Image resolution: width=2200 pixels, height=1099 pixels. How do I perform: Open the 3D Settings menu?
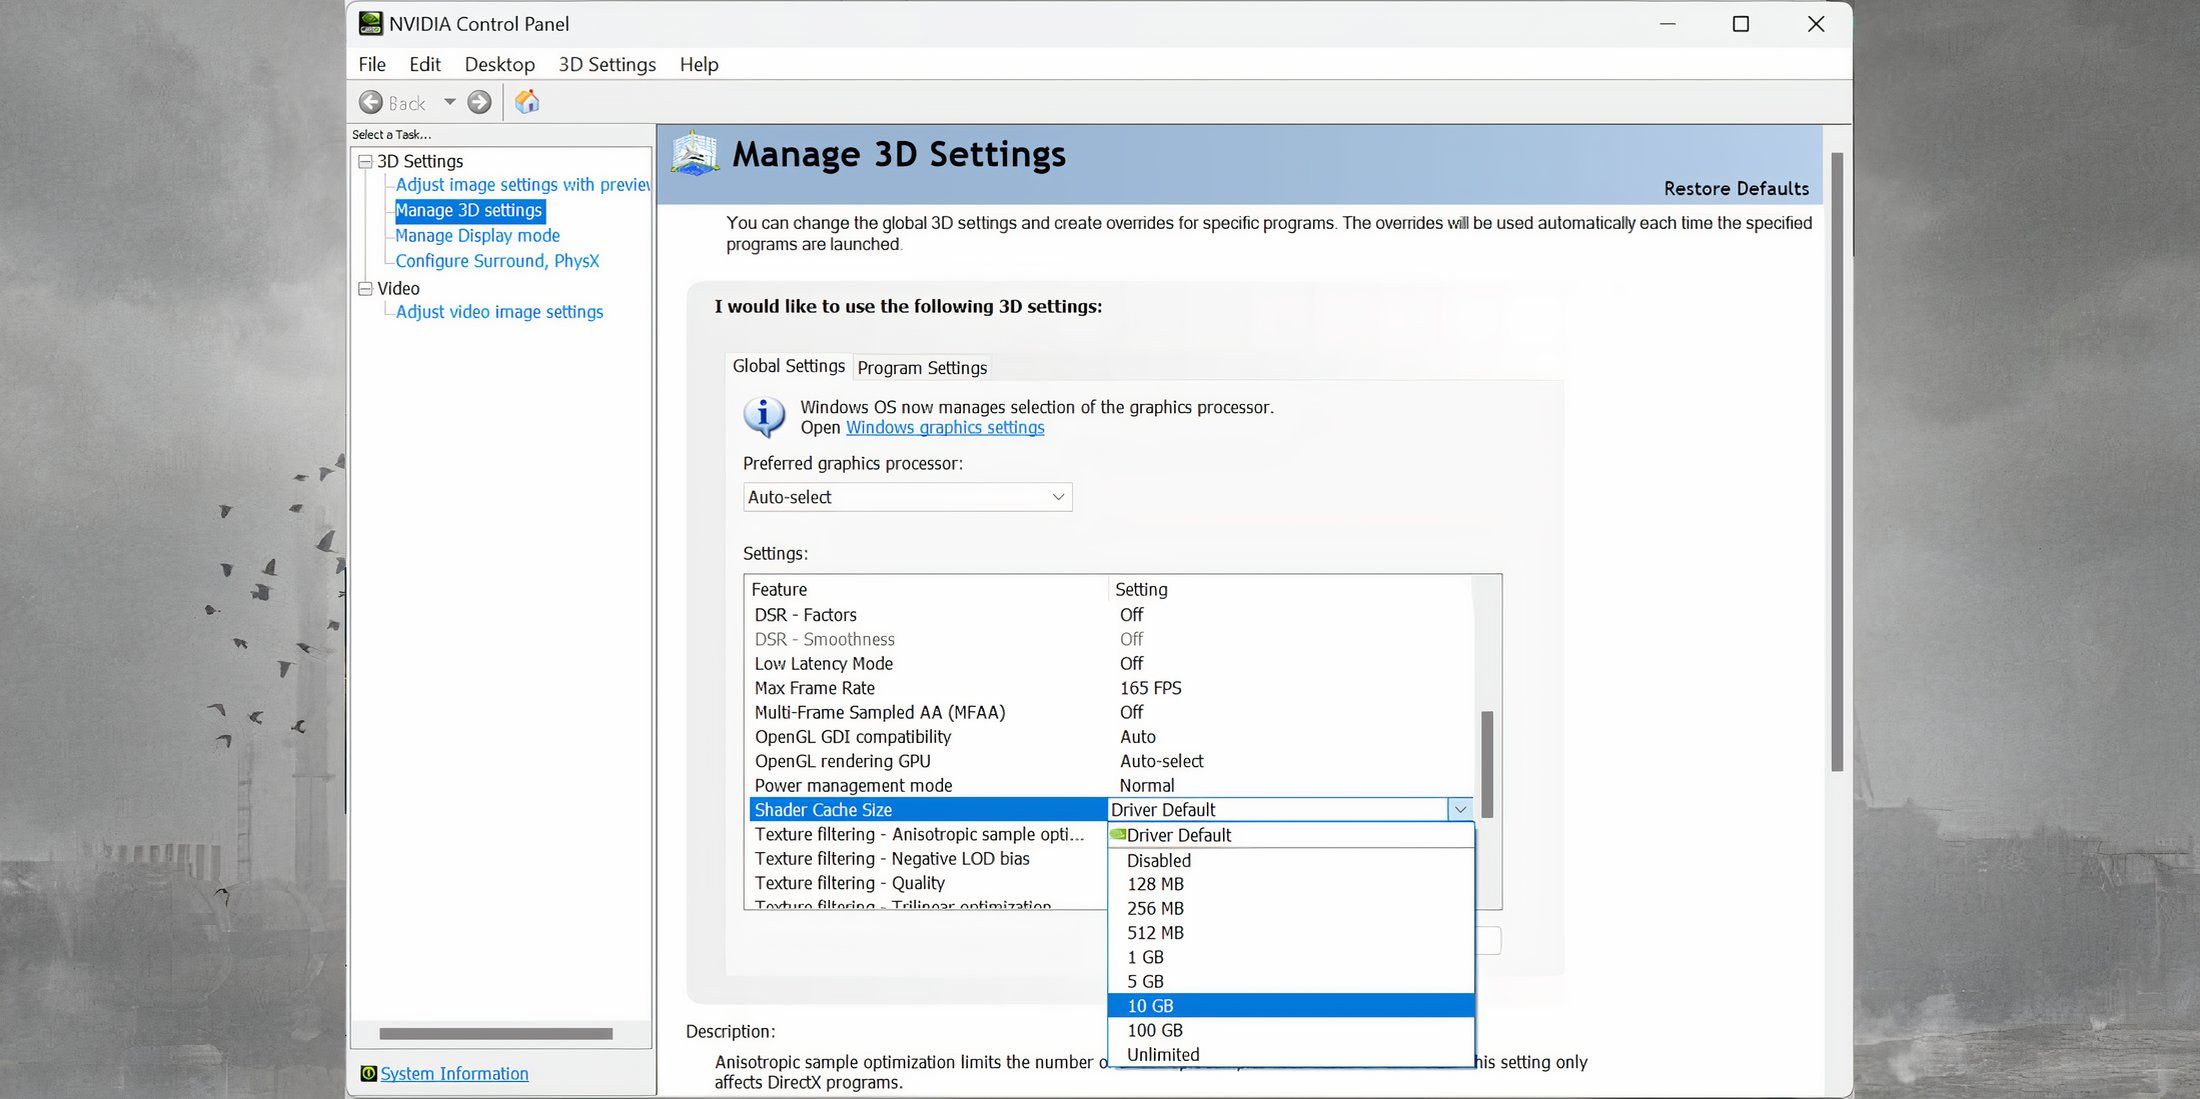pyautogui.click(x=607, y=64)
